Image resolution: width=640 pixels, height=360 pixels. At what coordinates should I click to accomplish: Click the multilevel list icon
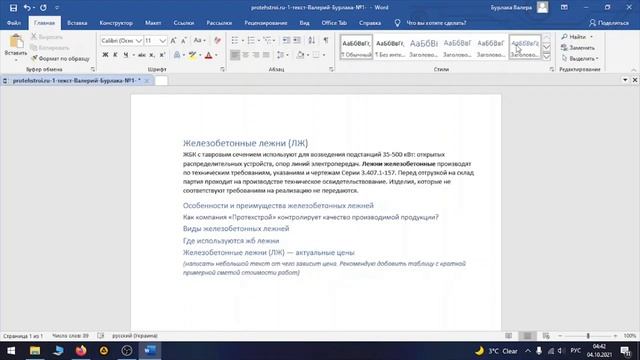point(267,40)
